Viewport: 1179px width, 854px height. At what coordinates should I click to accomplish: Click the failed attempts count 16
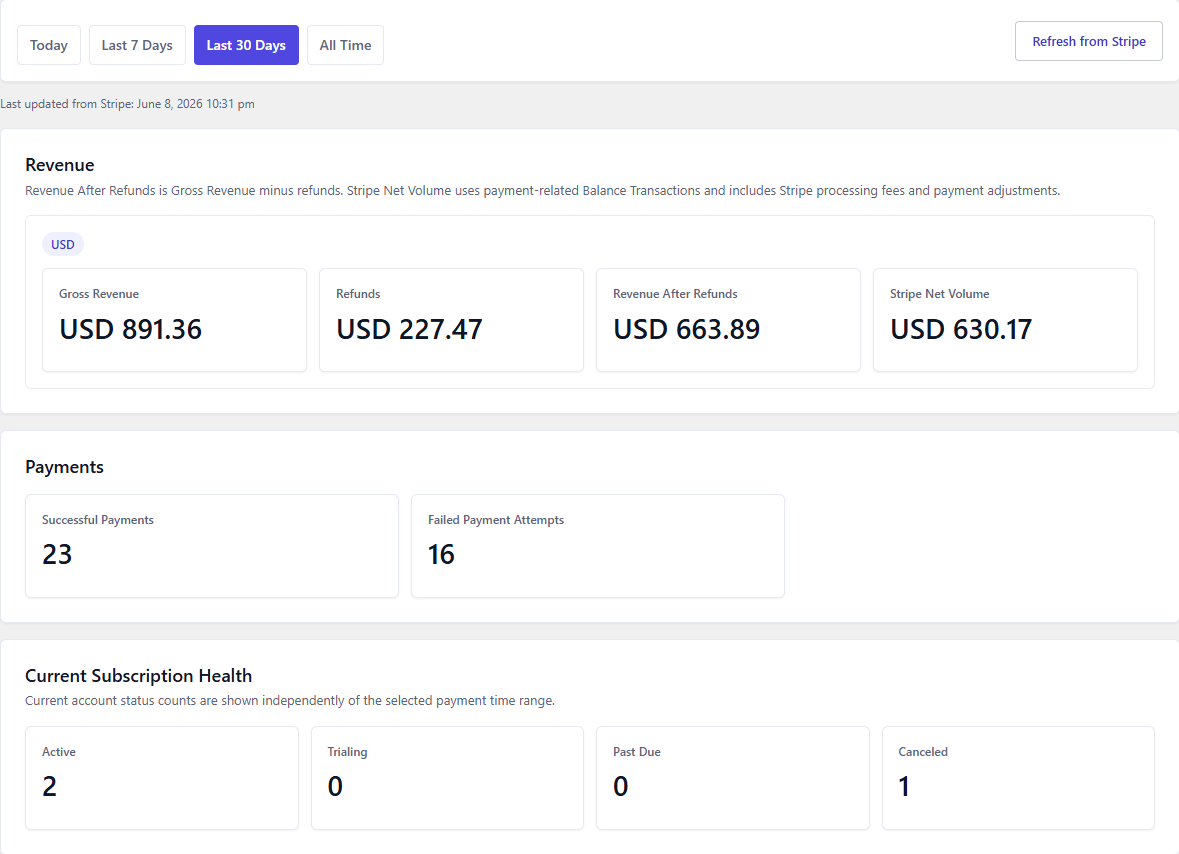441,555
